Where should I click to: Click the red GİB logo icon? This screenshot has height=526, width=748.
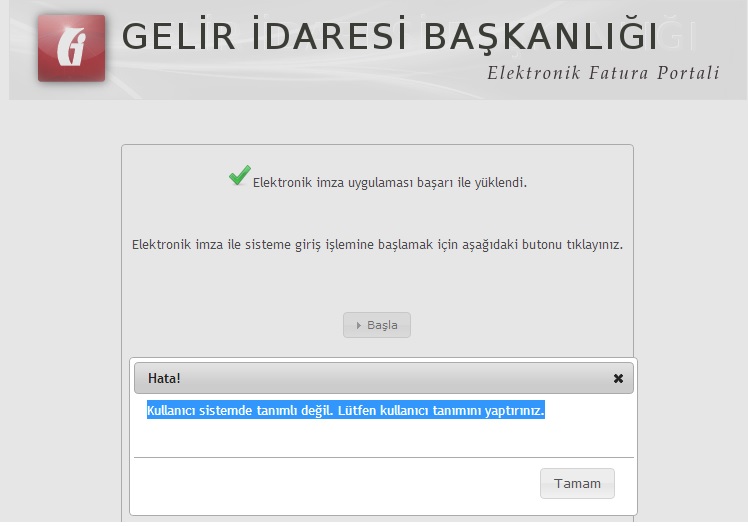(x=71, y=48)
